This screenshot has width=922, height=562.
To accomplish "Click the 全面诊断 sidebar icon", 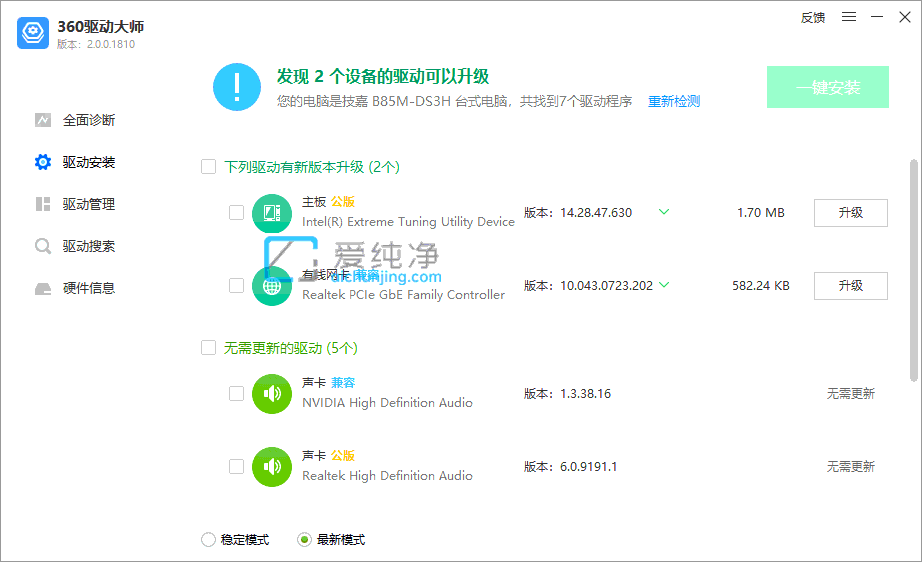I will click(x=43, y=121).
